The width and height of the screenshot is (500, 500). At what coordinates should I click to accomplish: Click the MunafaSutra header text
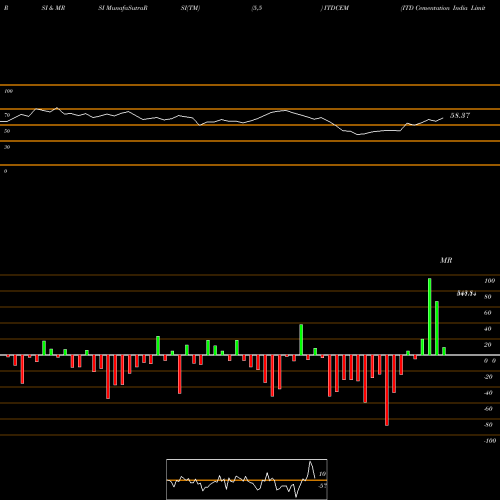coord(123,8)
